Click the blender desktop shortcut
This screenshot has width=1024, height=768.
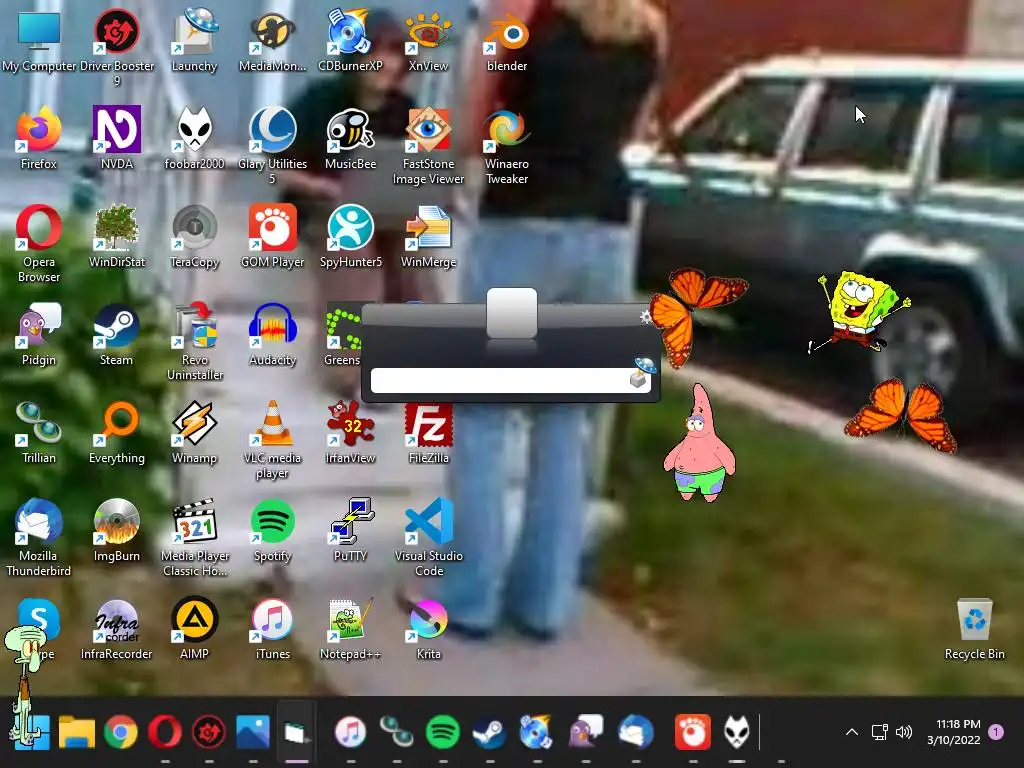507,41
